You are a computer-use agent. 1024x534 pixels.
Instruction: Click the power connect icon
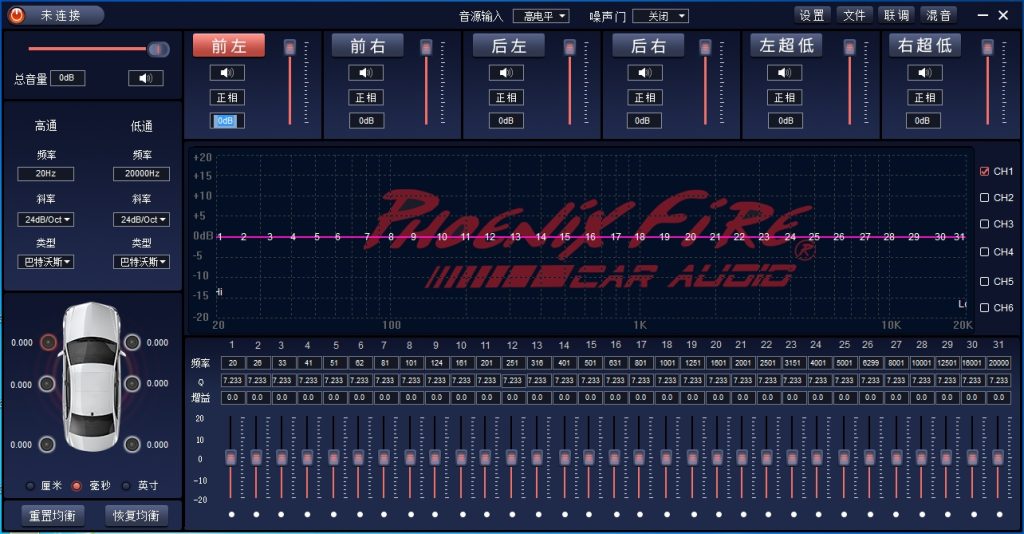click(x=17, y=15)
